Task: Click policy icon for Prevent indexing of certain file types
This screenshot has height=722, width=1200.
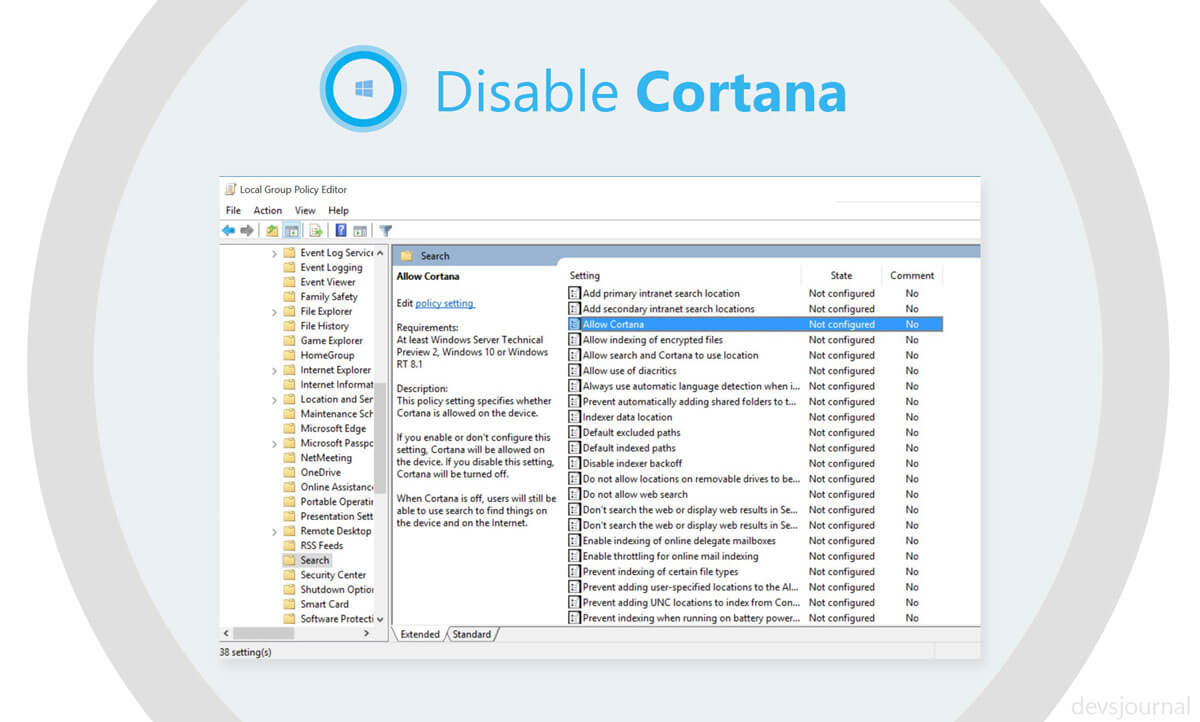Action: tap(574, 572)
